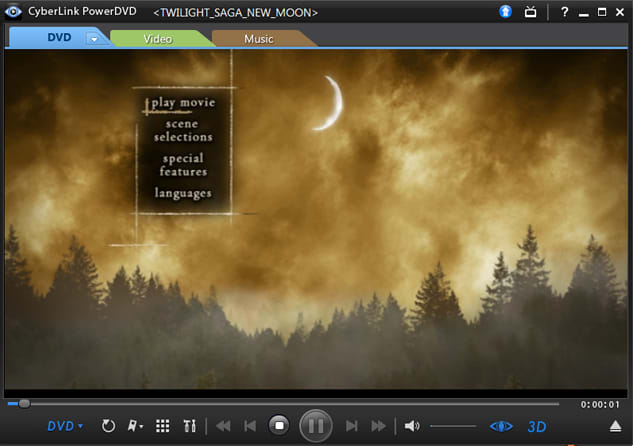Expand the DVD tab dropdown arrow
The height and width of the screenshot is (446, 633).
(x=94, y=39)
